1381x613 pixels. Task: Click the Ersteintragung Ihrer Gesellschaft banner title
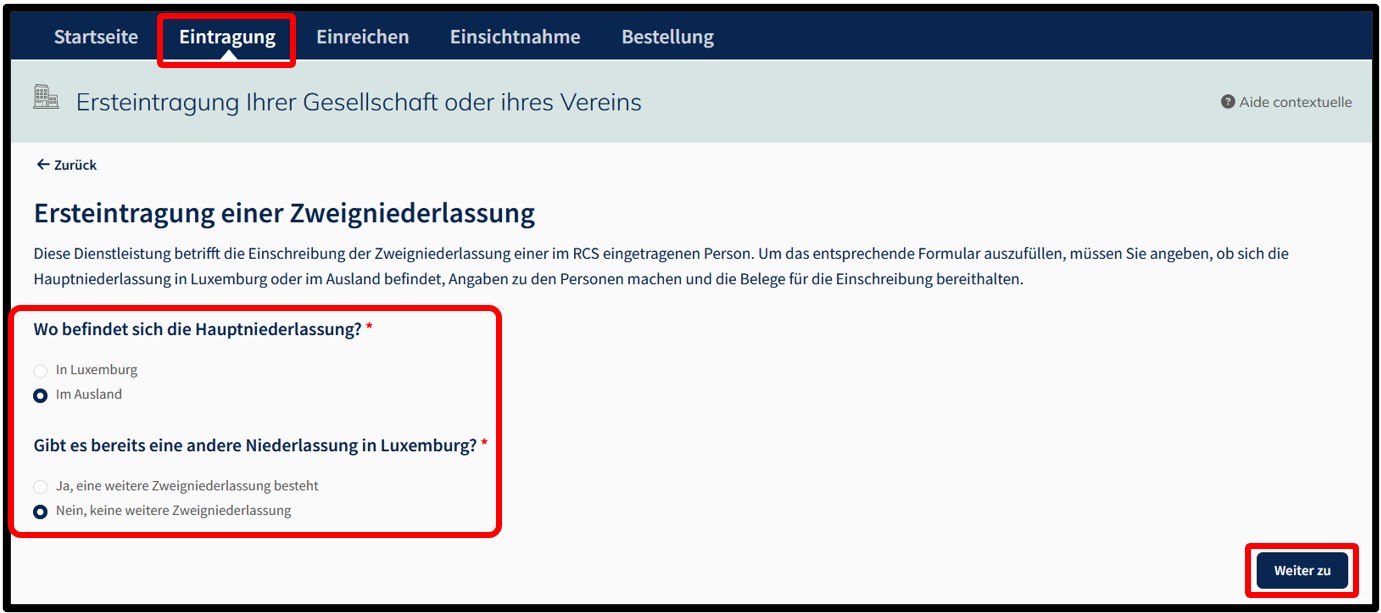(359, 102)
